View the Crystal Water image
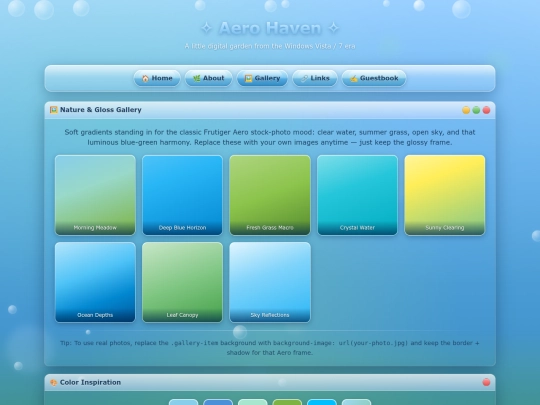Viewport: 540px width, 405px height. click(357, 195)
